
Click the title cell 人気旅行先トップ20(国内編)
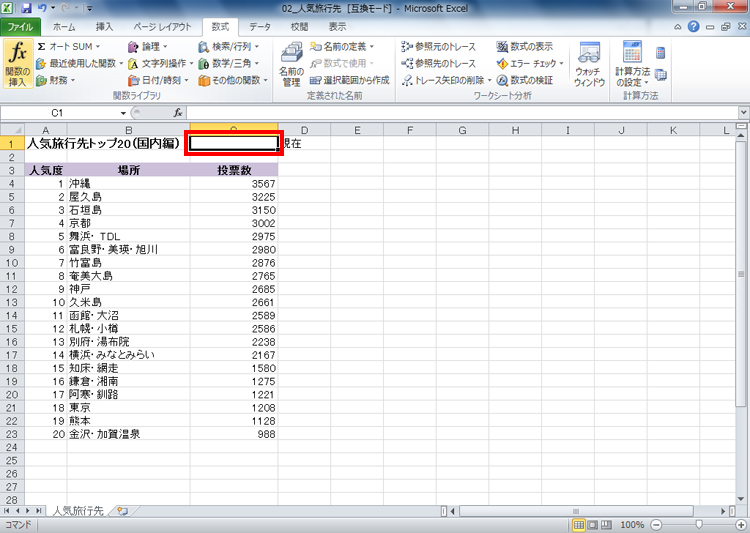(103, 143)
